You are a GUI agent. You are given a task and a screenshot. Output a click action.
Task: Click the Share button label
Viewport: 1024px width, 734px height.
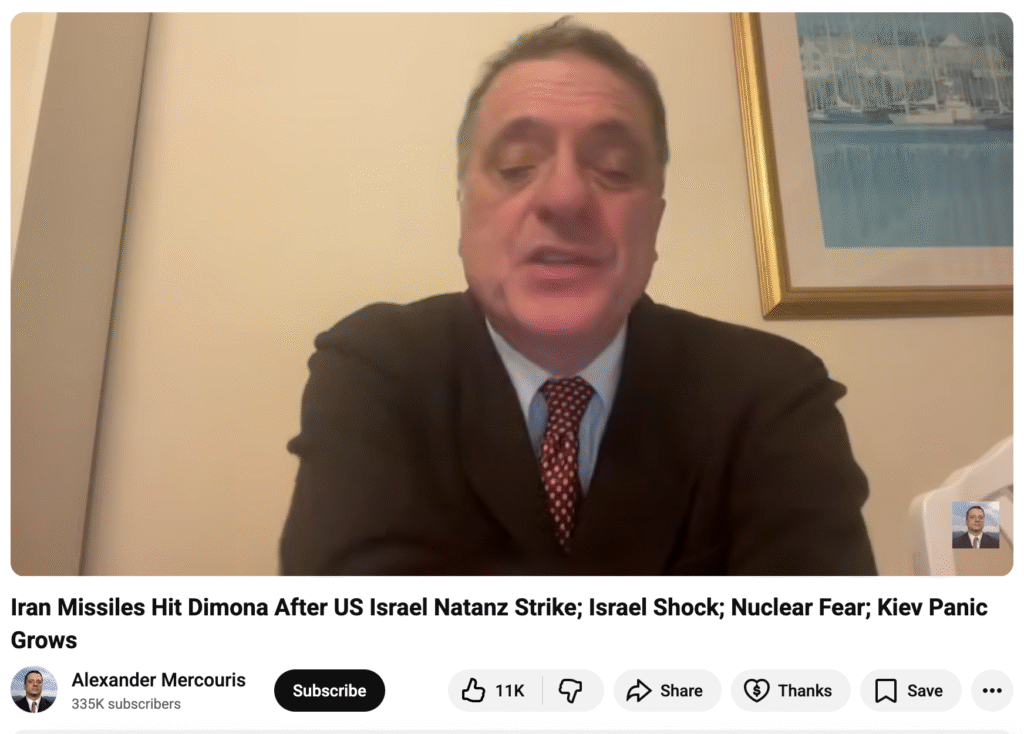tap(681, 691)
